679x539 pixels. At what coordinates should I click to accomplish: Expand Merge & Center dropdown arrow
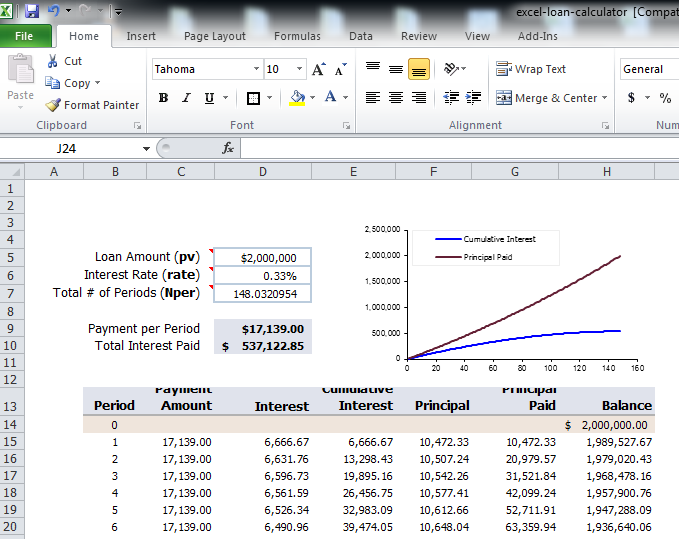point(605,98)
